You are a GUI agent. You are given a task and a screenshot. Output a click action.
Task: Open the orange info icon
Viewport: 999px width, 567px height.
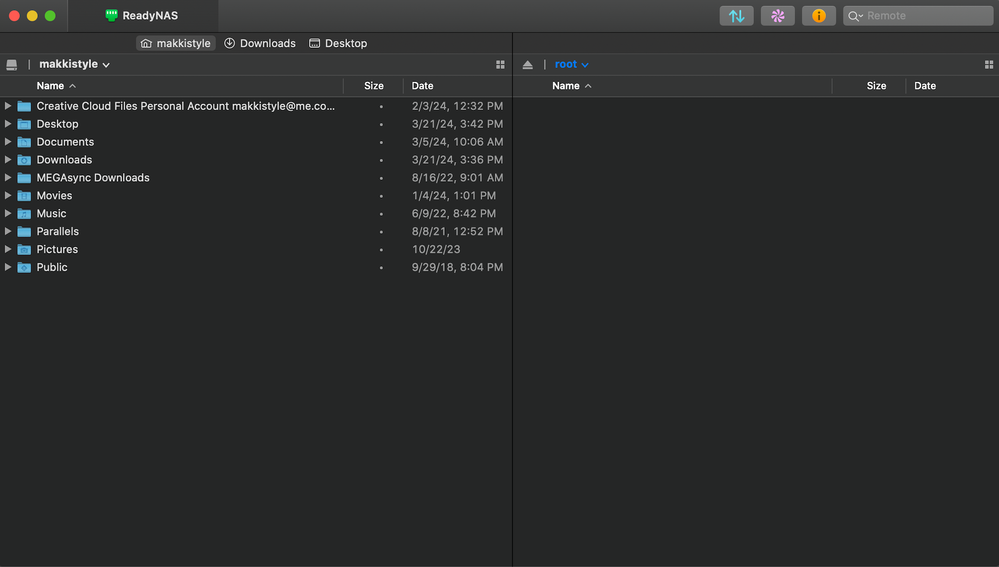pos(819,16)
